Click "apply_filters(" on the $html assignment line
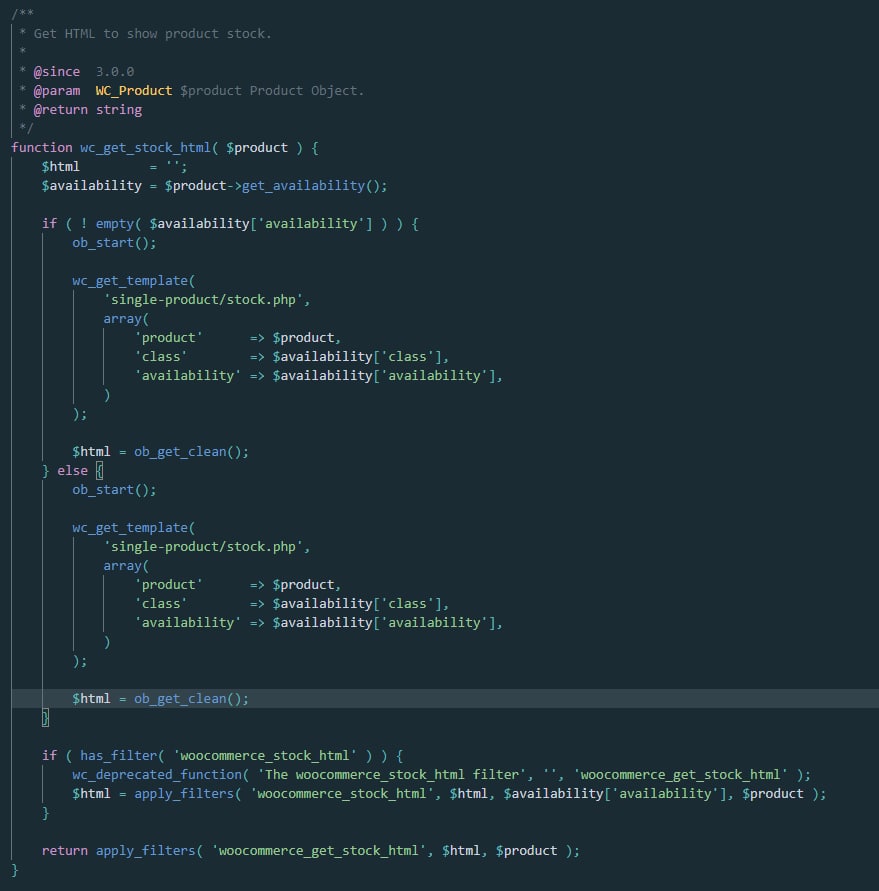This screenshot has width=879, height=891. coord(188,794)
